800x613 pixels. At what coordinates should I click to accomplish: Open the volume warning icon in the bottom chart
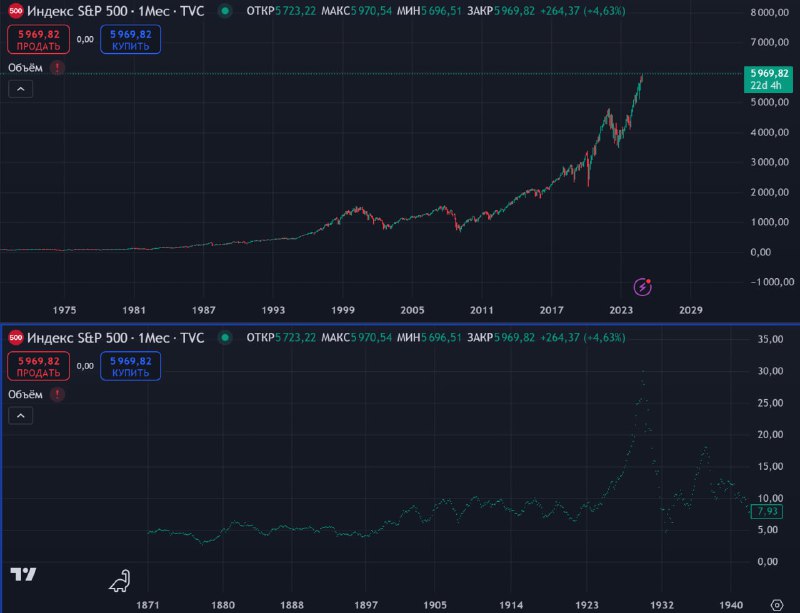click(57, 394)
